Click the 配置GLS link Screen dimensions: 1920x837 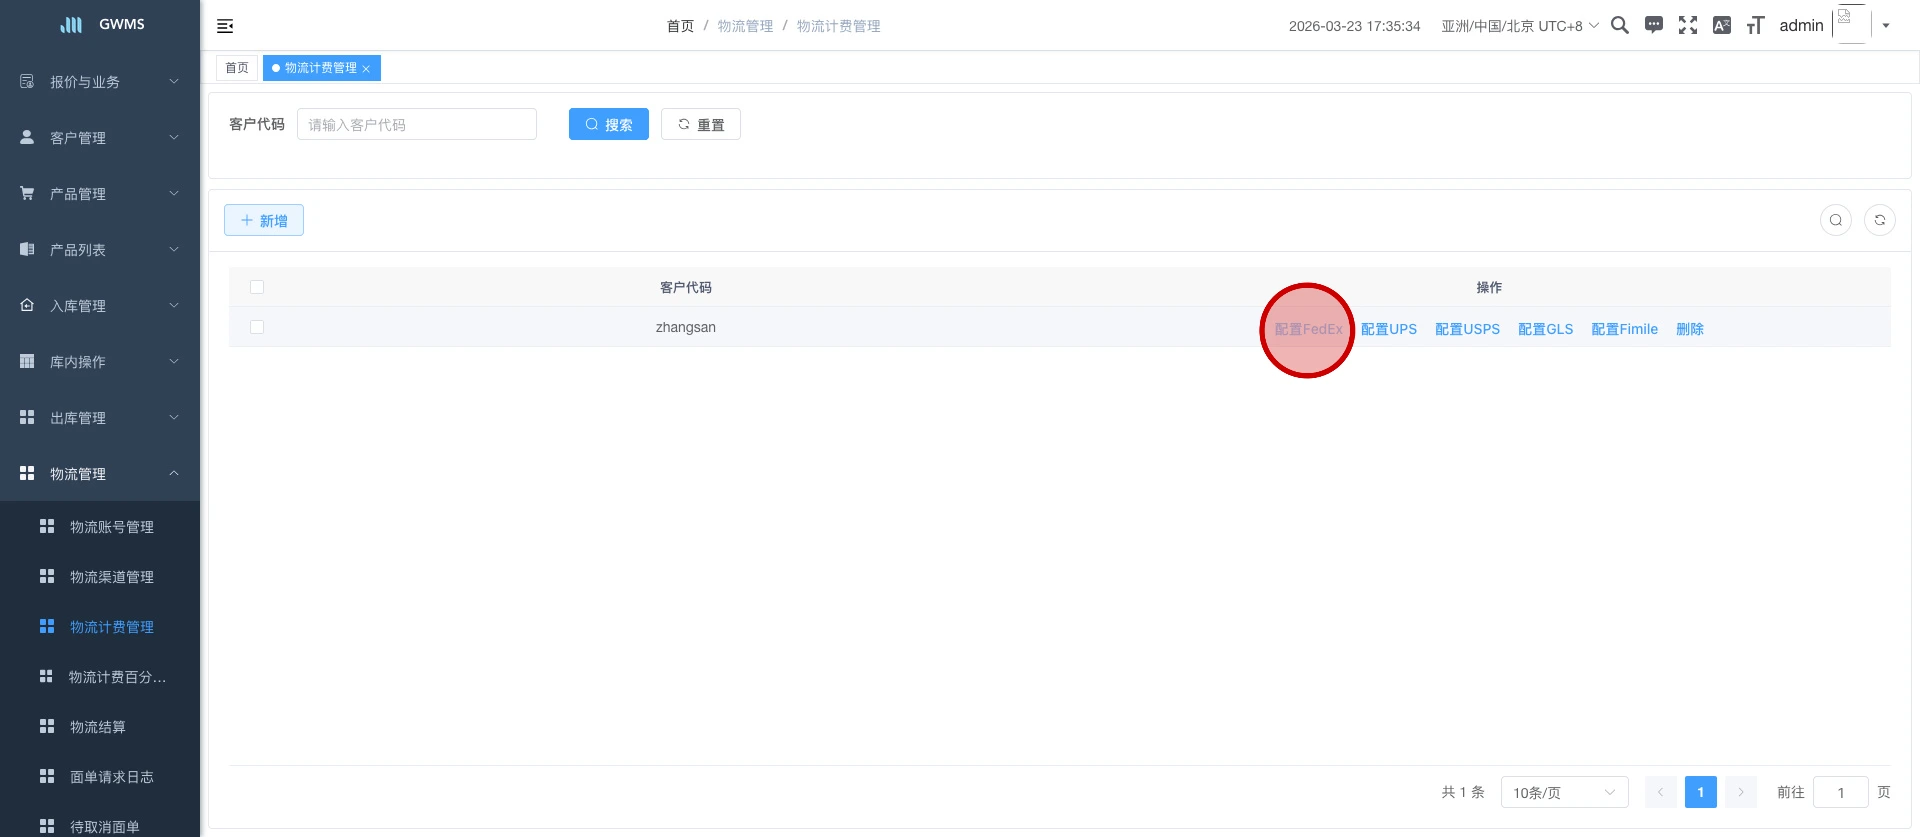(x=1545, y=329)
